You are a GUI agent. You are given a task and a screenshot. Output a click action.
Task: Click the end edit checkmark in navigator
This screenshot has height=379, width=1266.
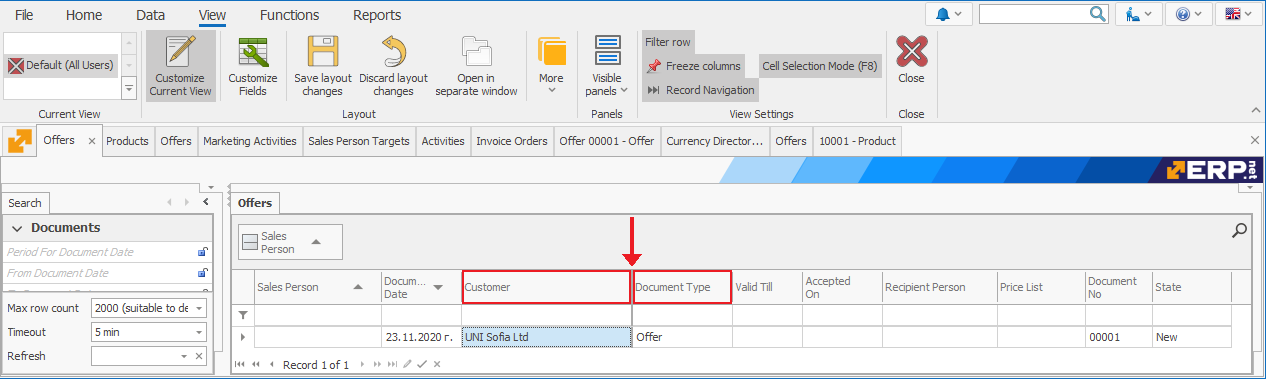pos(422,365)
